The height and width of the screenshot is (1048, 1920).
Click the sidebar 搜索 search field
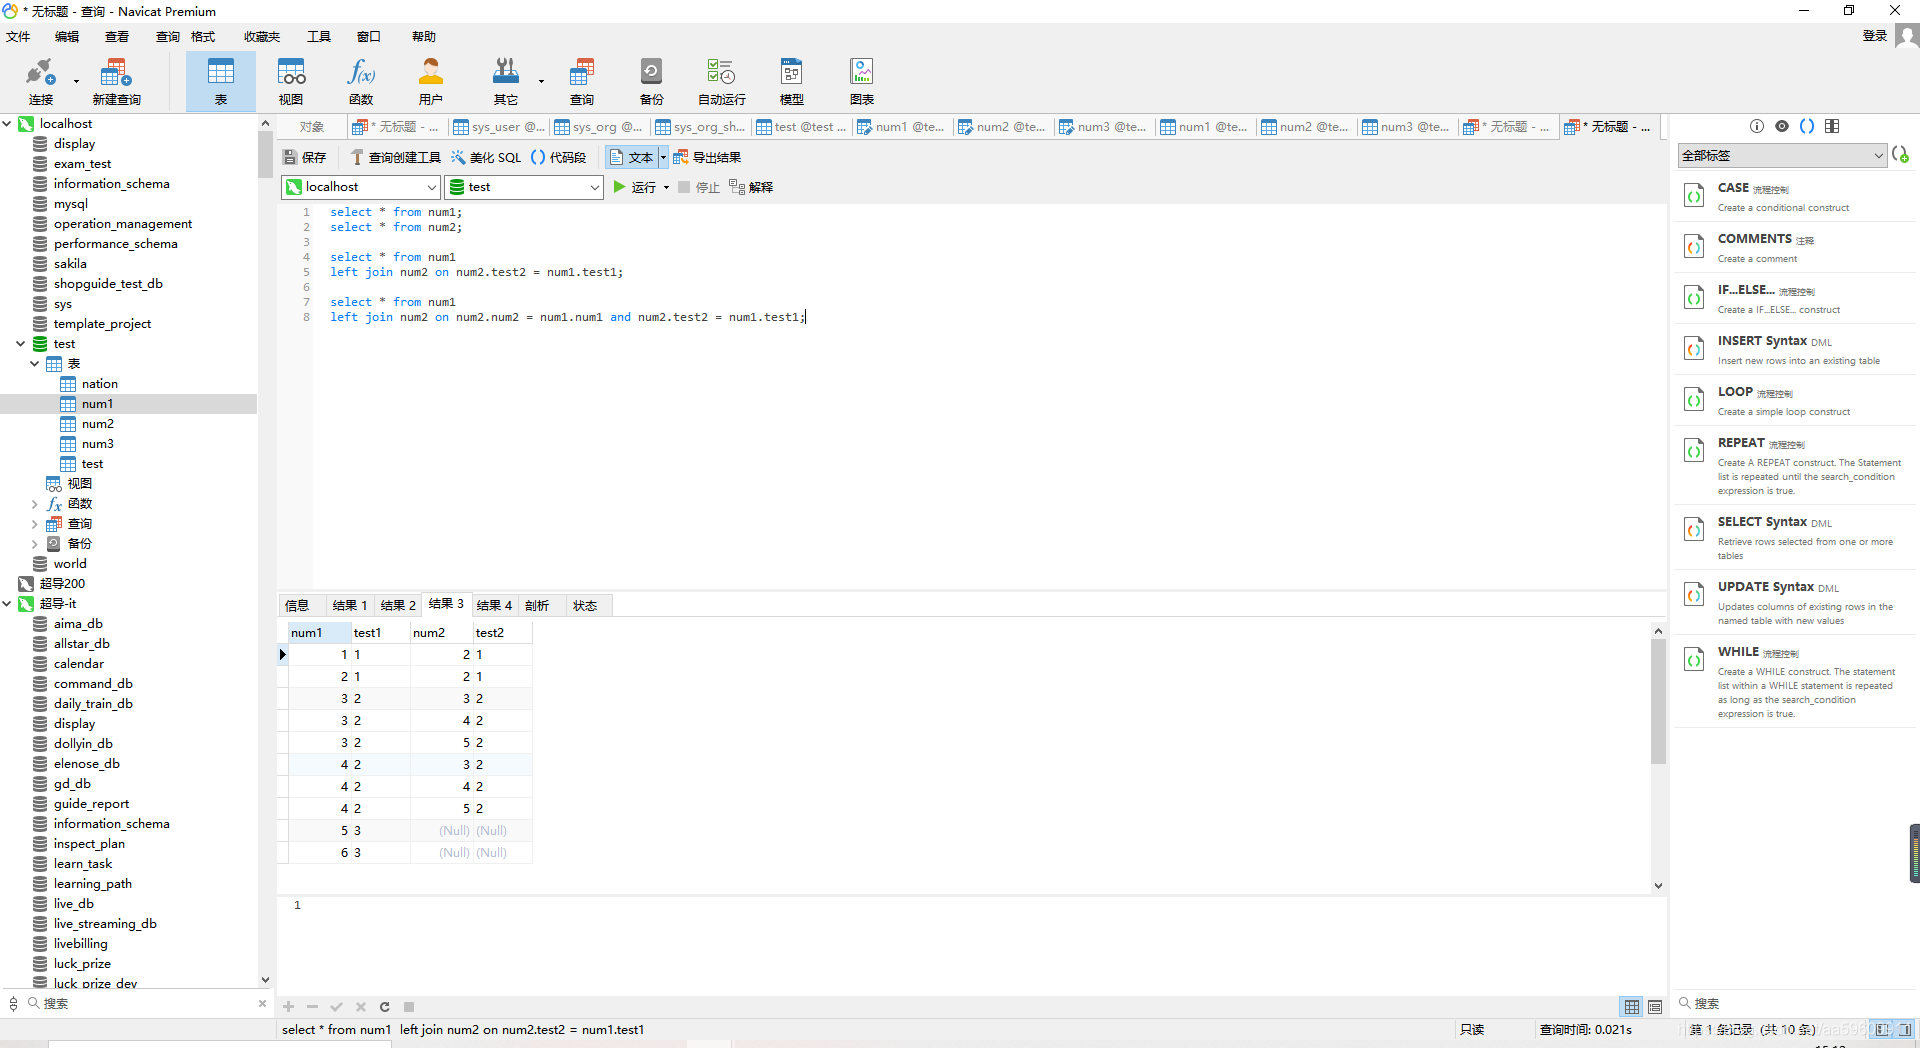[x=145, y=1003]
